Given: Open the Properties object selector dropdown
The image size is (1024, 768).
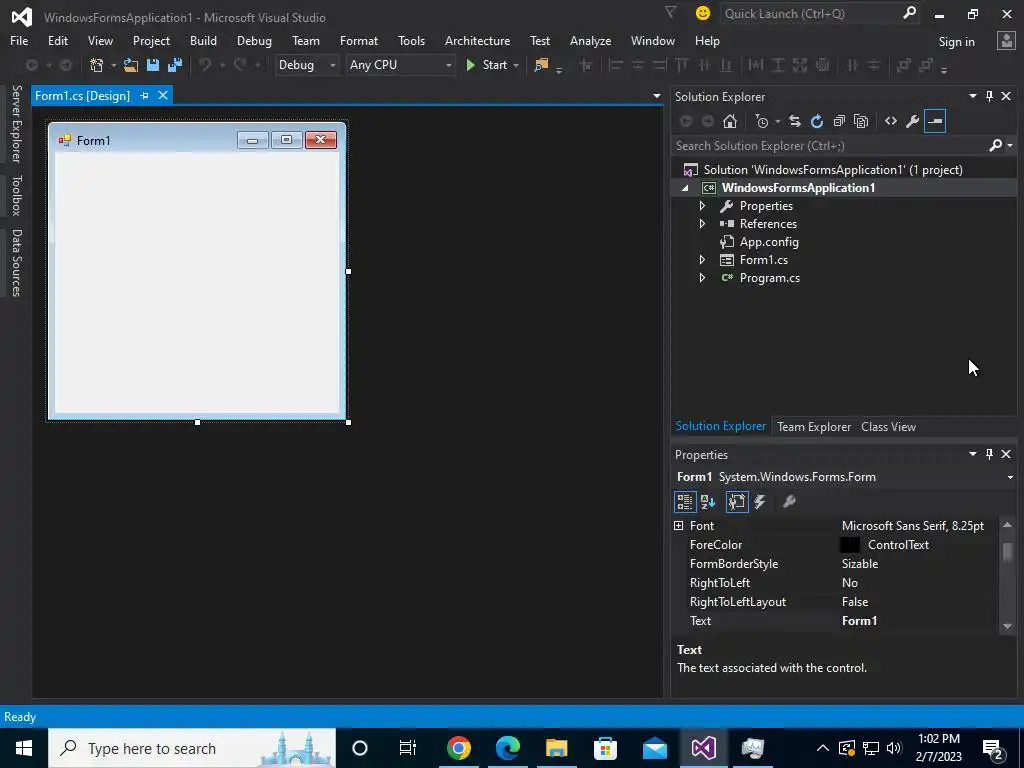Looking at the screenshot, I should (x=1010, y=477).
